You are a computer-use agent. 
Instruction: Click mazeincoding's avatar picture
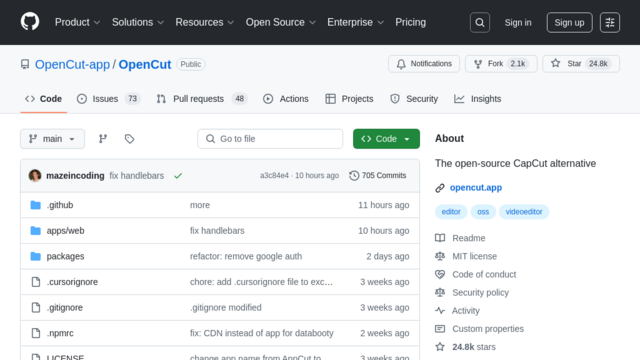[x=35, y=176]
